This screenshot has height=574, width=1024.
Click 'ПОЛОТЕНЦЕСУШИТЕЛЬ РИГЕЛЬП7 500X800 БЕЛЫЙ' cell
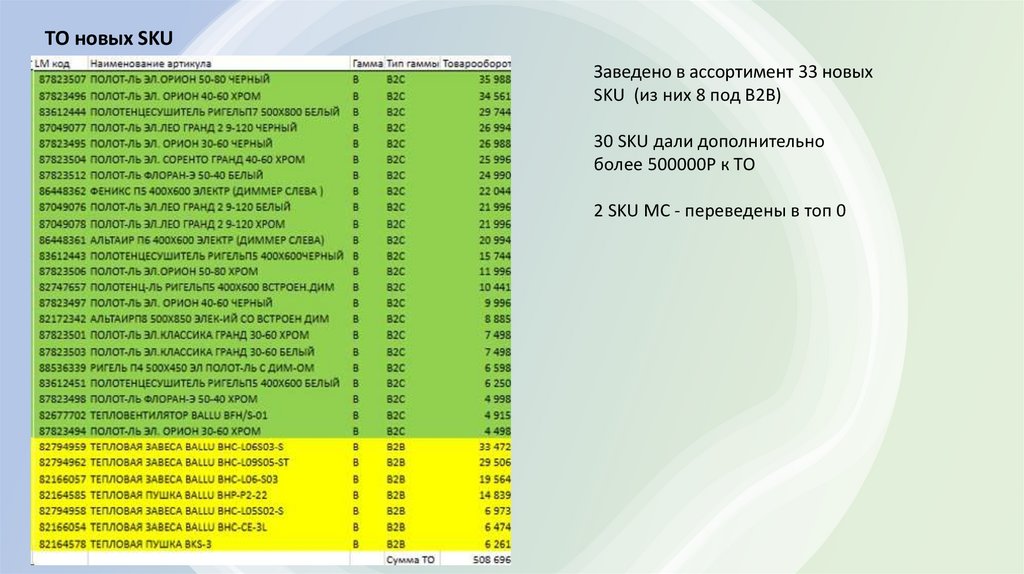click(x=215, y=112)
